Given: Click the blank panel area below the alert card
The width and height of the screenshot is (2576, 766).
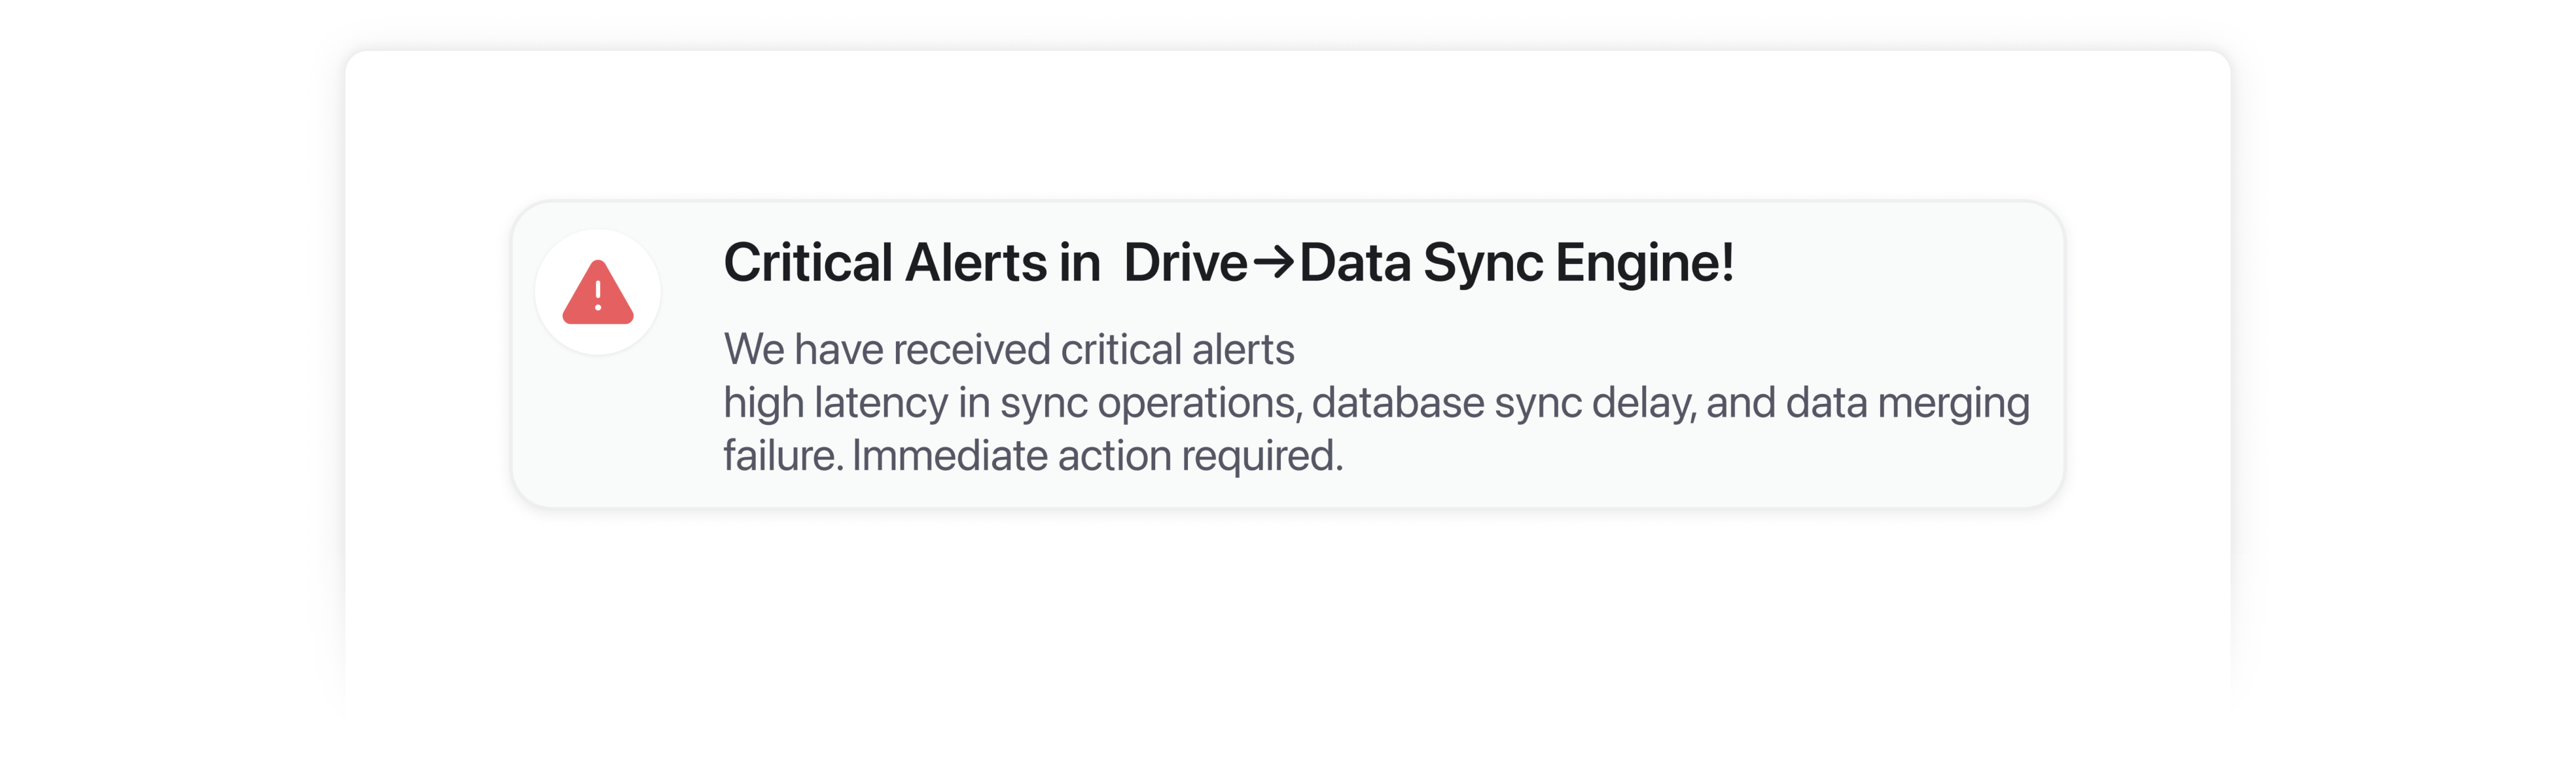Looking at the screenshot, I should (1288, 610).
